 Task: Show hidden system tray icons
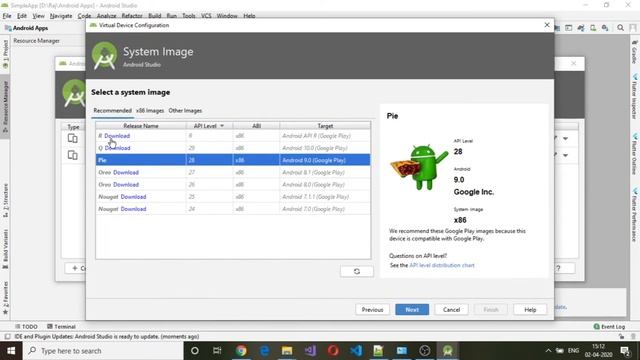point(548,351)
